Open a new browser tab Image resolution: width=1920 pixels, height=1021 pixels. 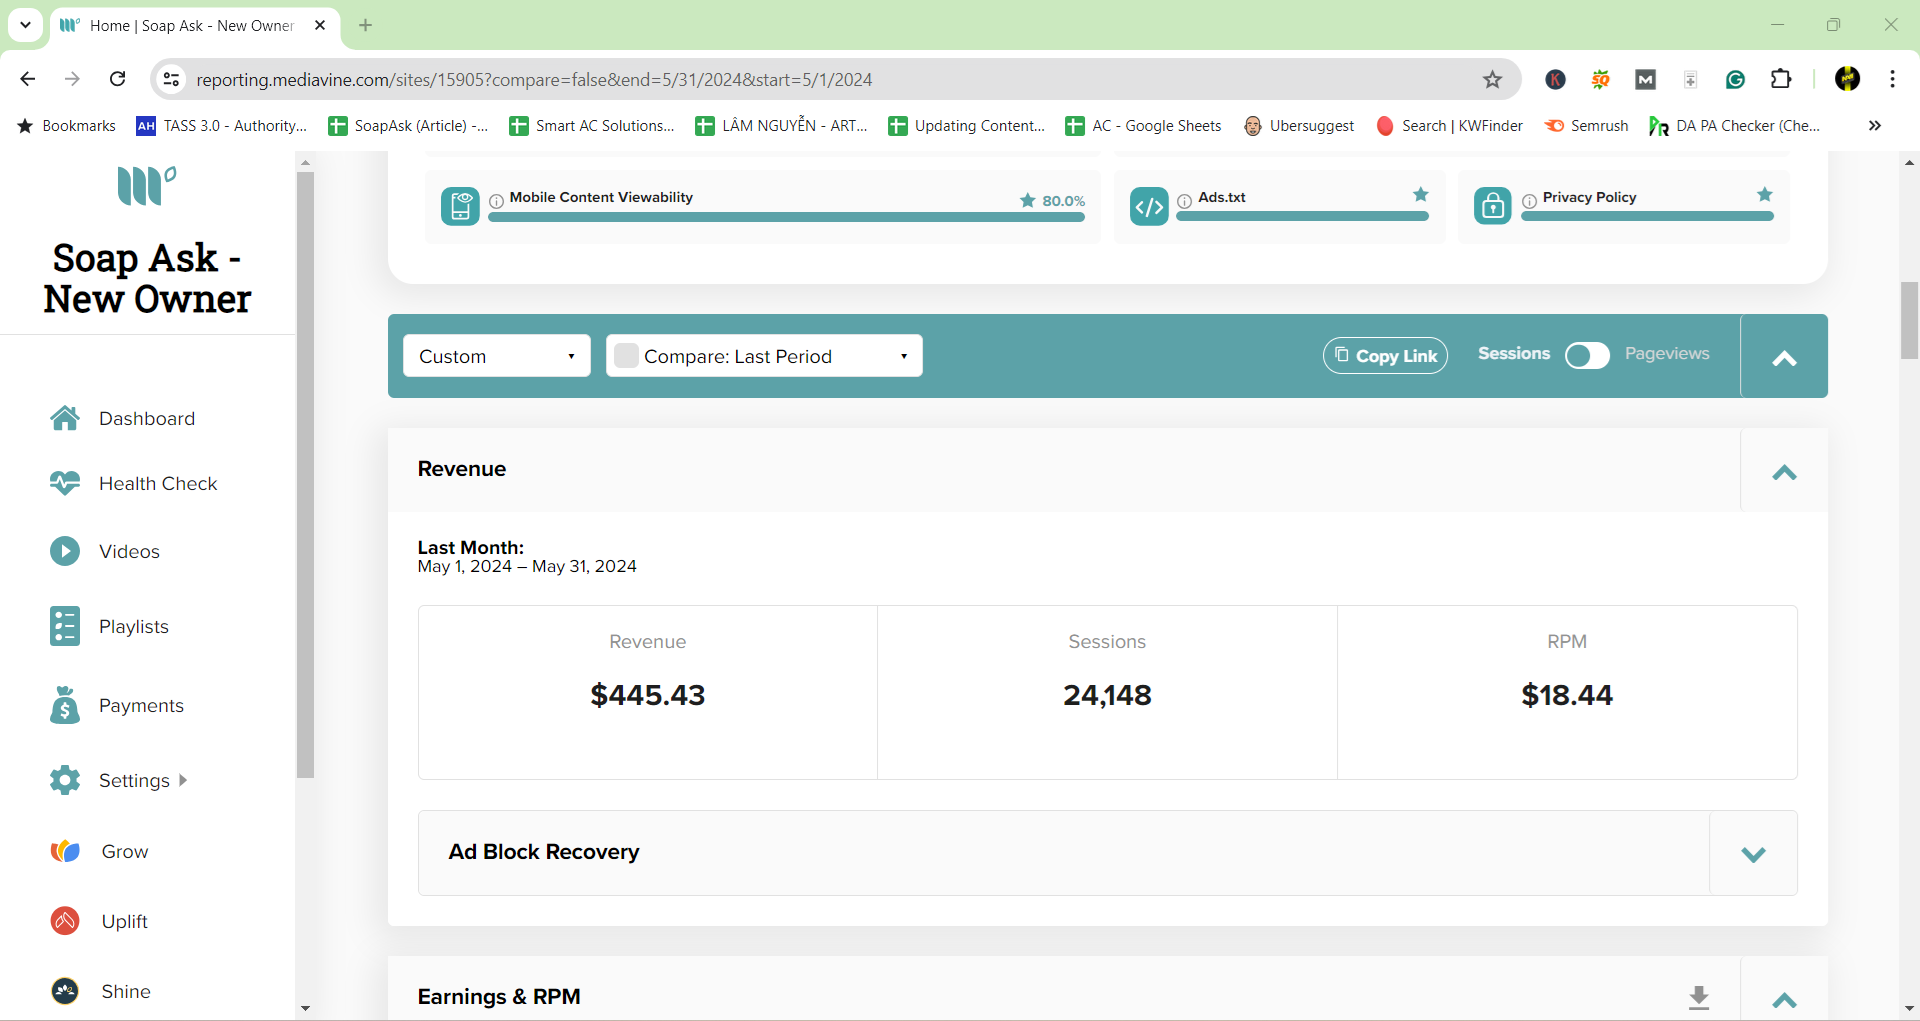click(365, 25)
